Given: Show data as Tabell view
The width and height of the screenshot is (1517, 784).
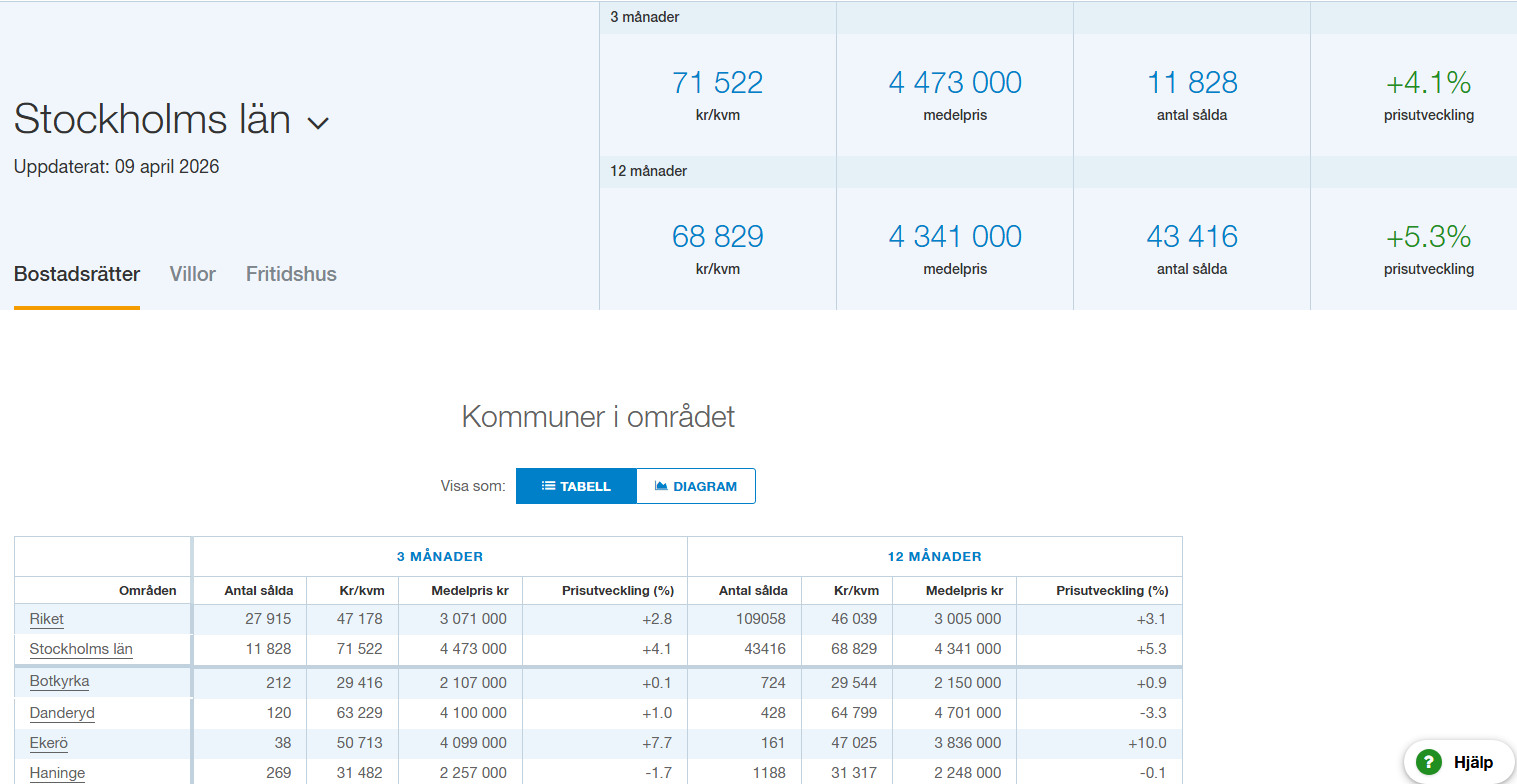Looking at the screenshot, I should pos(576,486).
